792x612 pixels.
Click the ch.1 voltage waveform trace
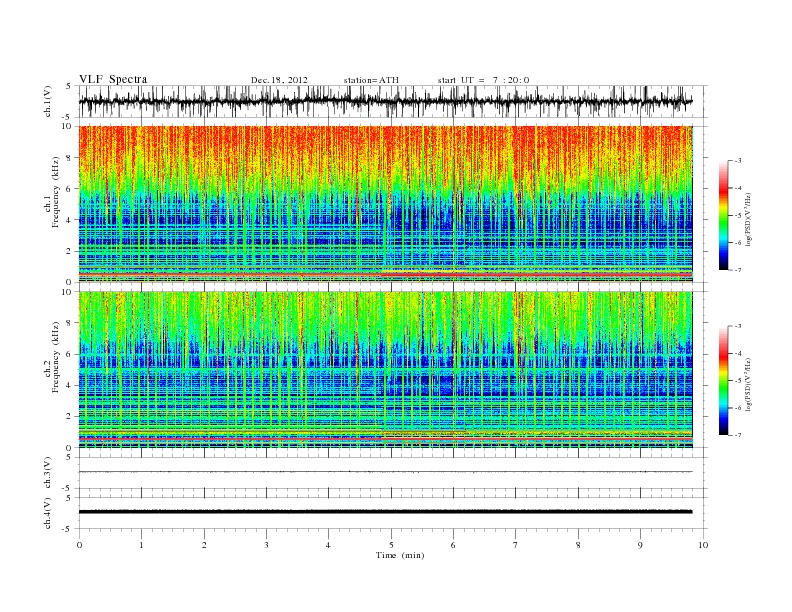tap(385, 101)
